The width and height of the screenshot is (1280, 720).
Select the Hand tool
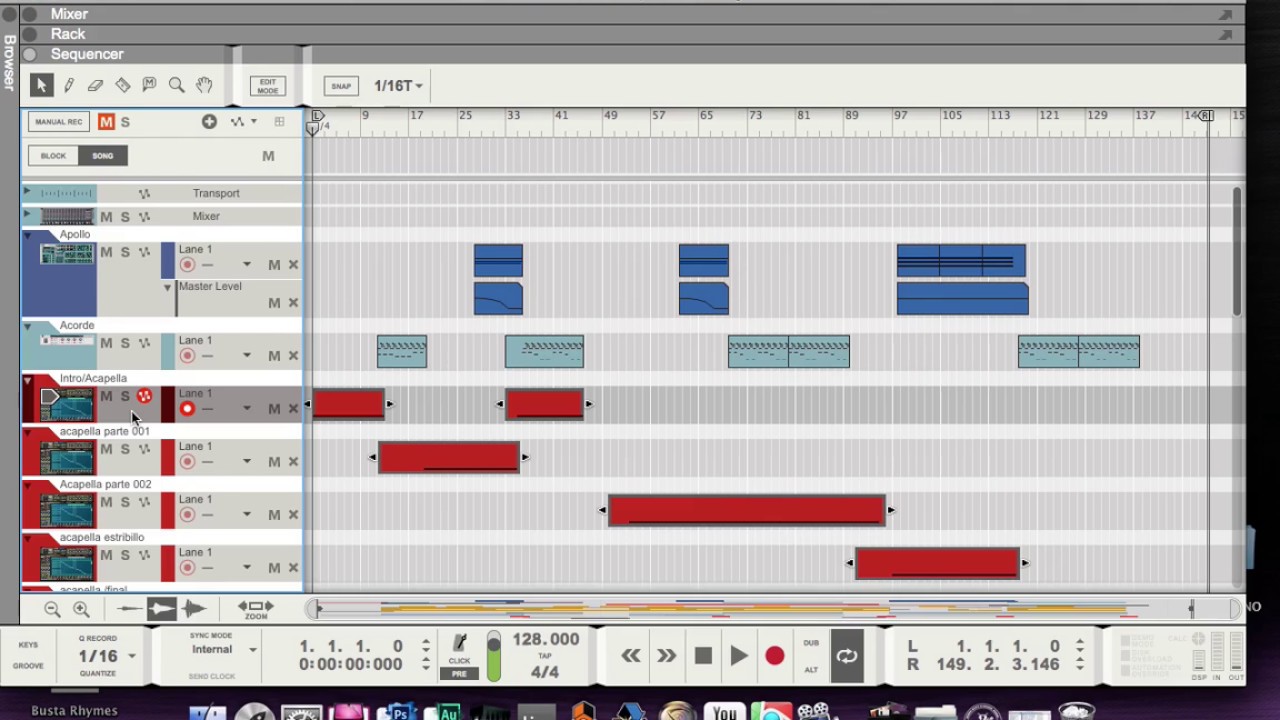204,86
